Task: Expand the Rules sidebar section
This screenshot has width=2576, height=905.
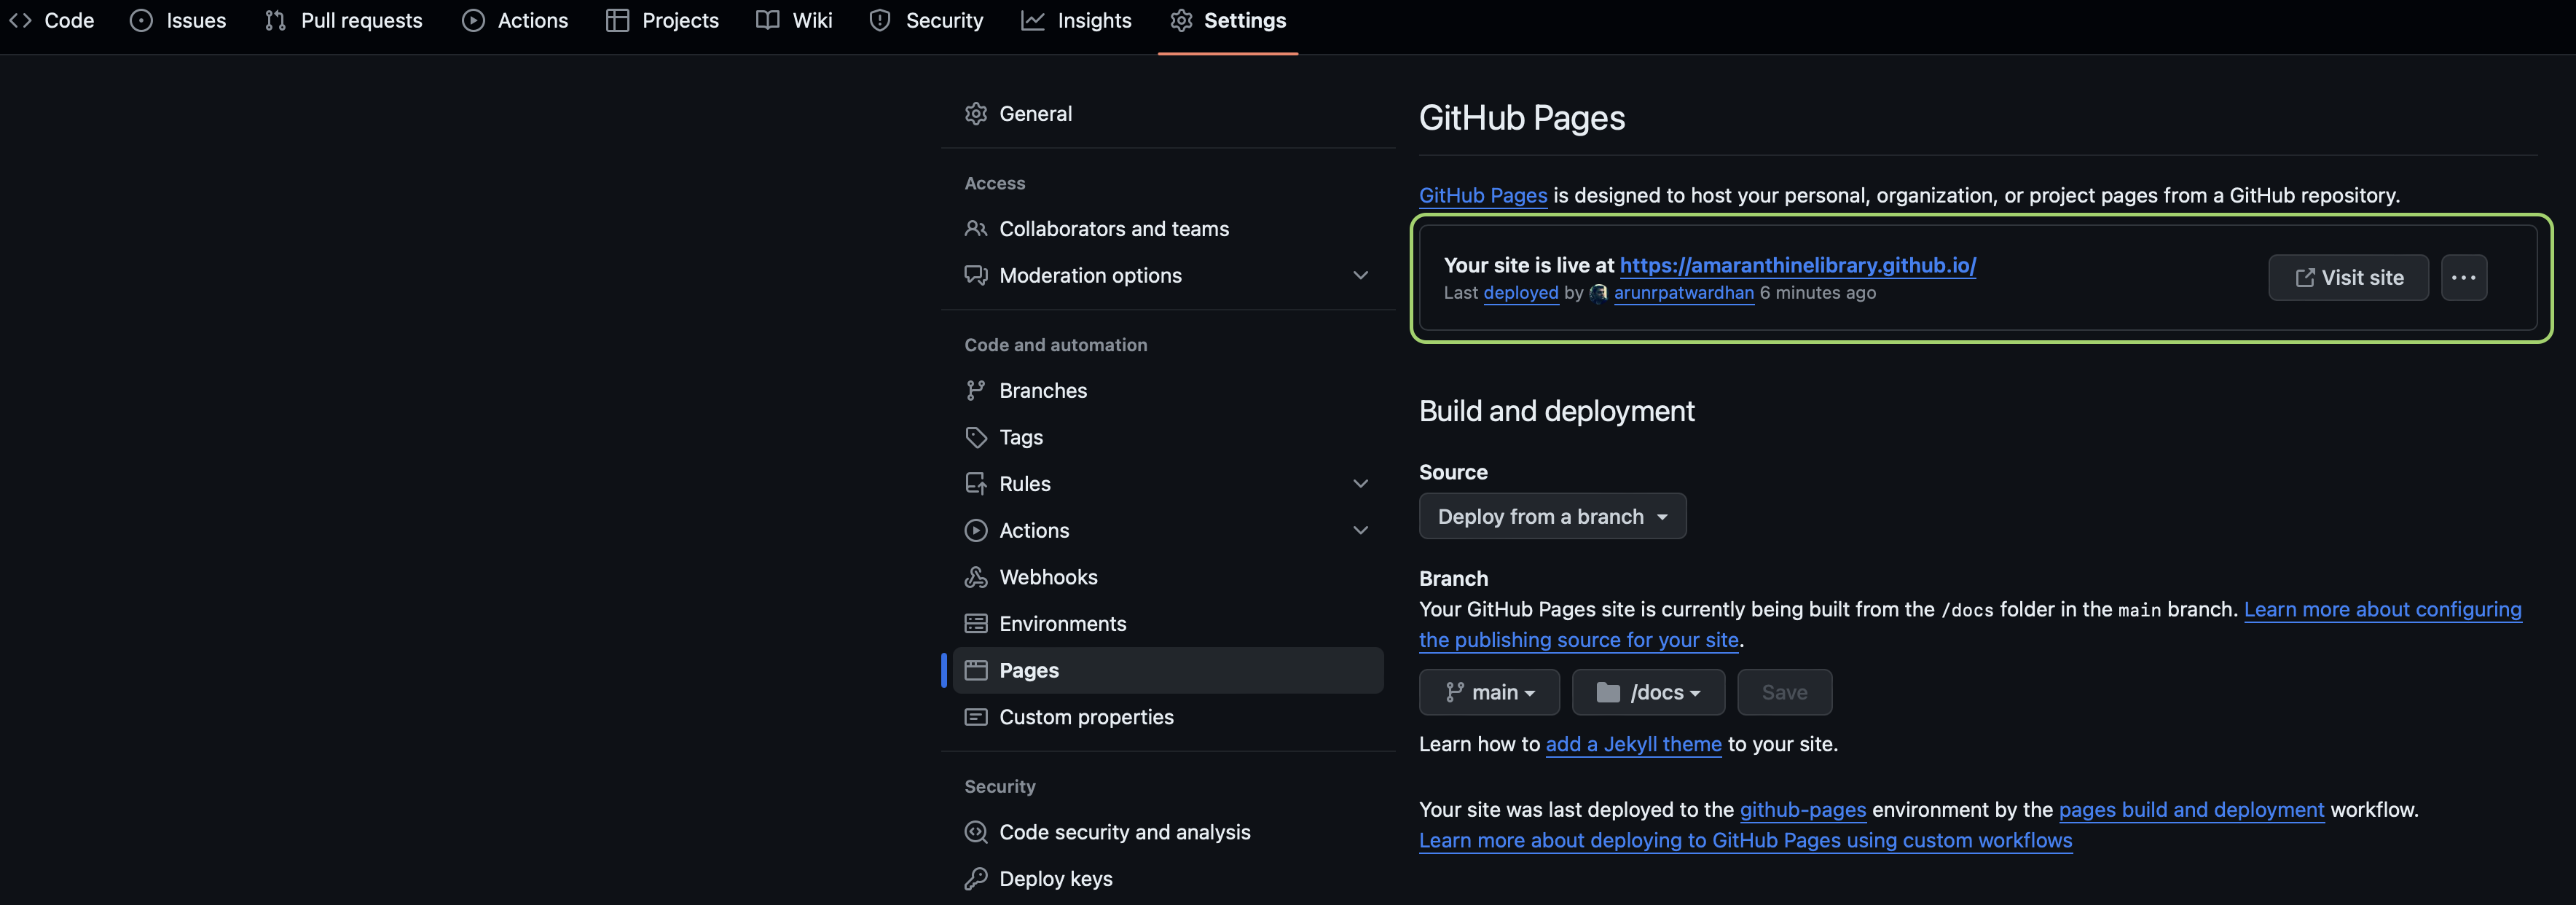Action: 1360,484
